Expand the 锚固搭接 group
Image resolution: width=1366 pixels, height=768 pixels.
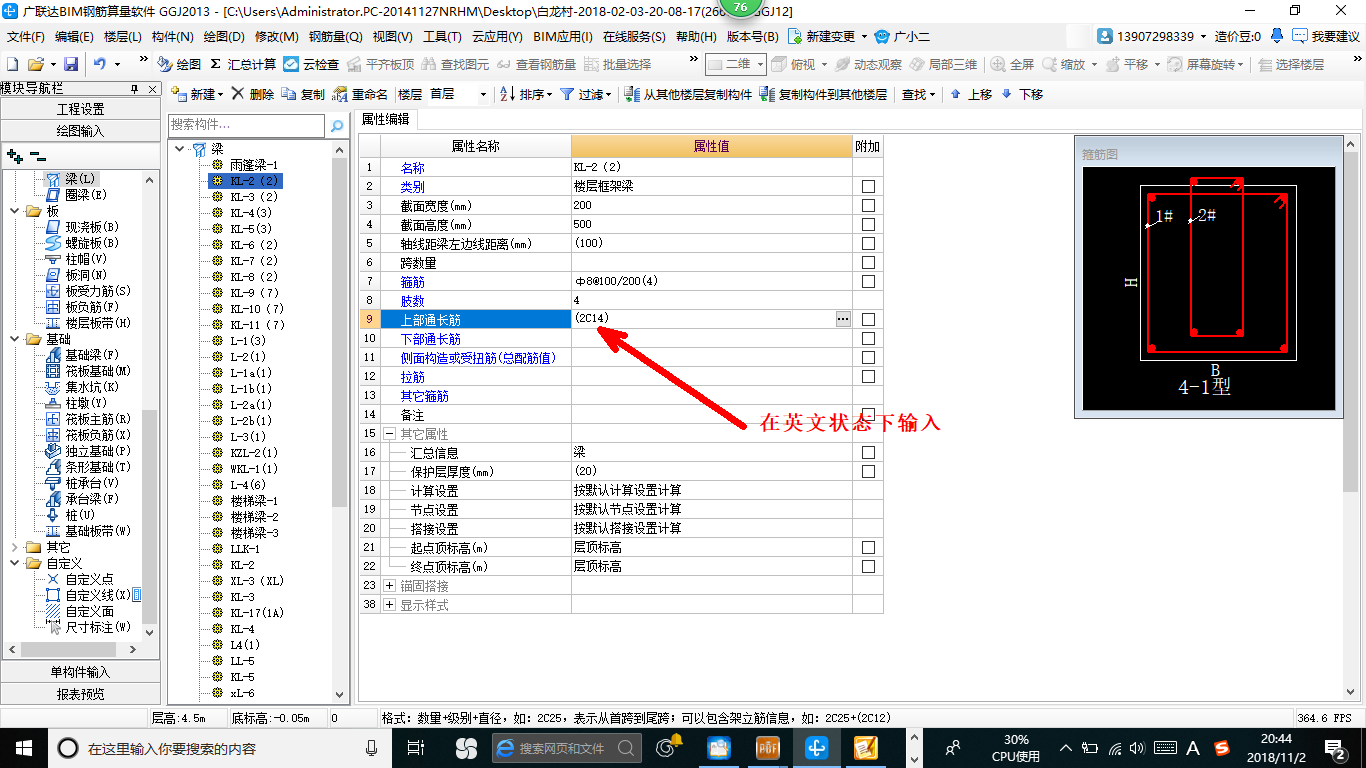(x=390, y=586)
